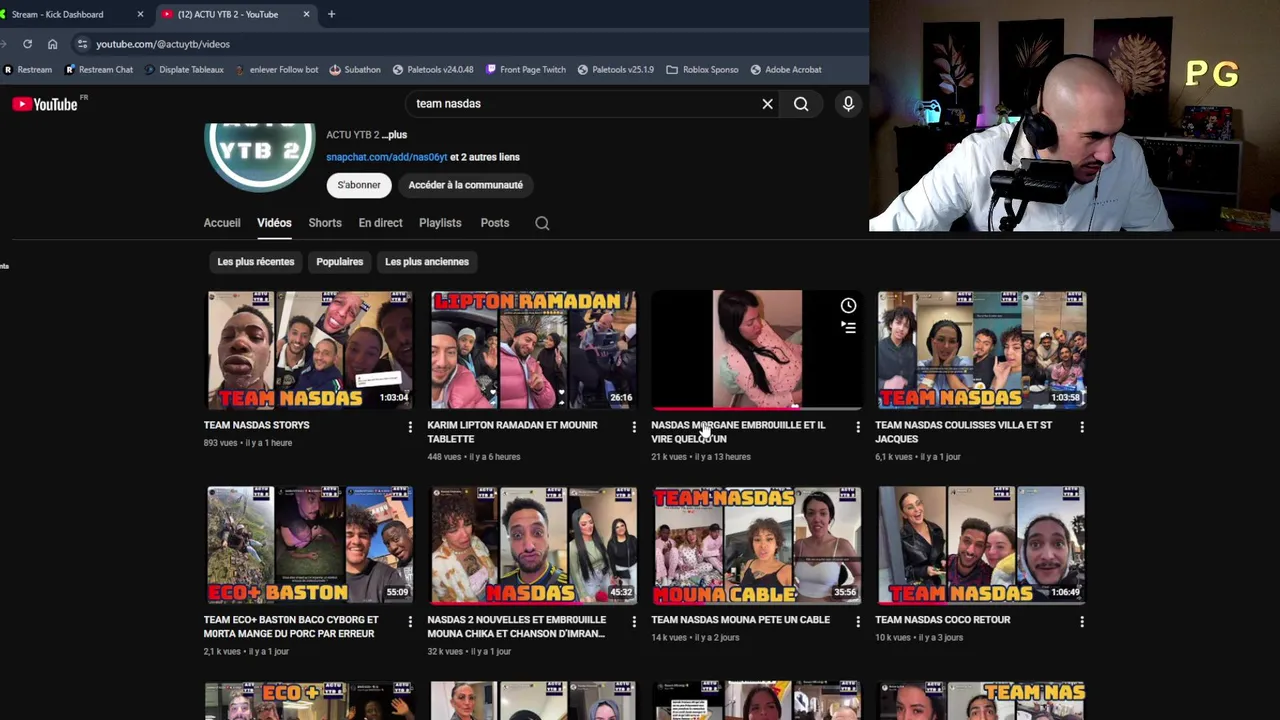Image resolution: width=1280 pixels, height=720 pixels.
Task: Sort by Les plus anciennes chip
Action: click(x=427, y=262)
